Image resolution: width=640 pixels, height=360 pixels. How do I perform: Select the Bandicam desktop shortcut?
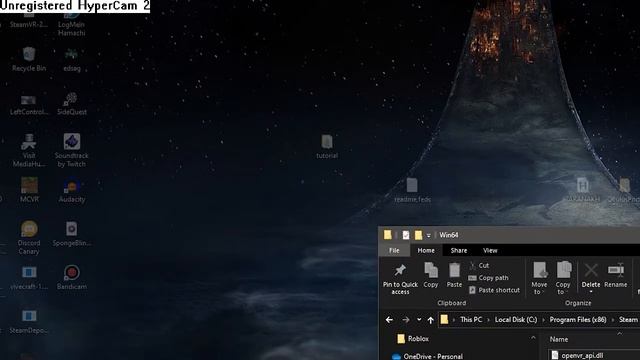72,278
